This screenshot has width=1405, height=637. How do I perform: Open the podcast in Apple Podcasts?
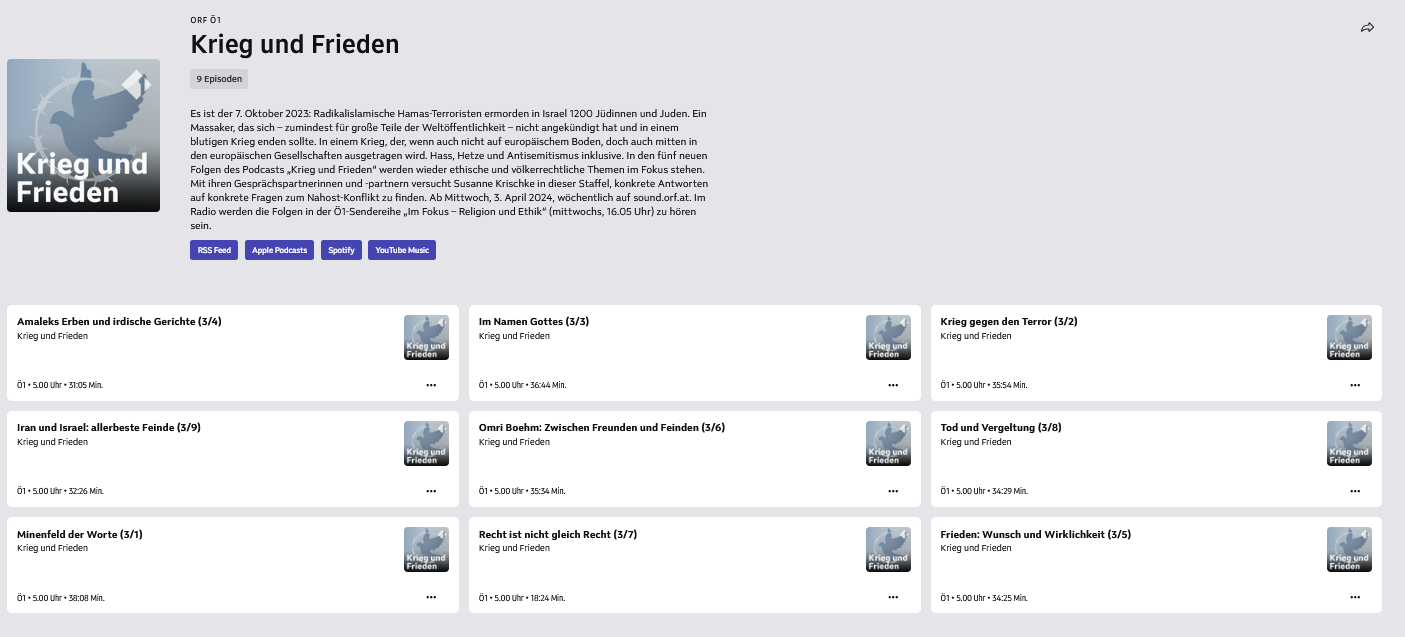[x=279, y=250]
